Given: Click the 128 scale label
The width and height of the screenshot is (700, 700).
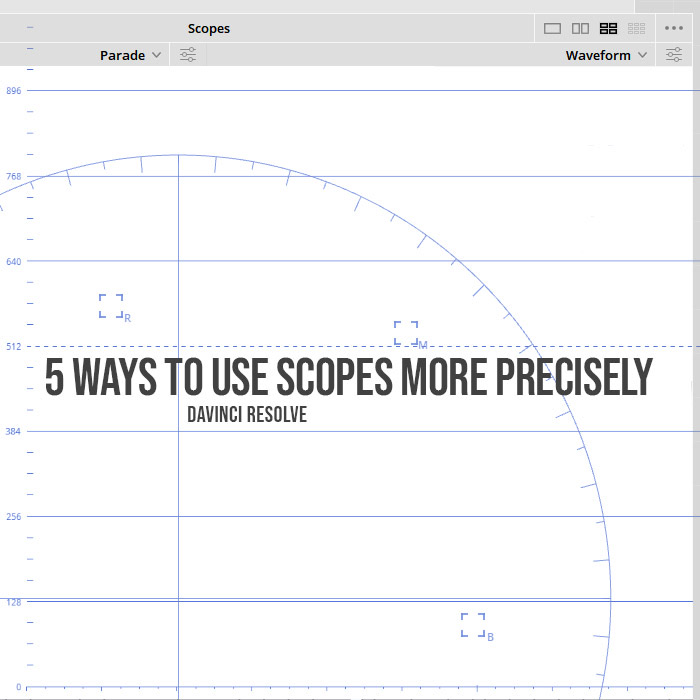Looking at the screenshot, I should 13,603.
